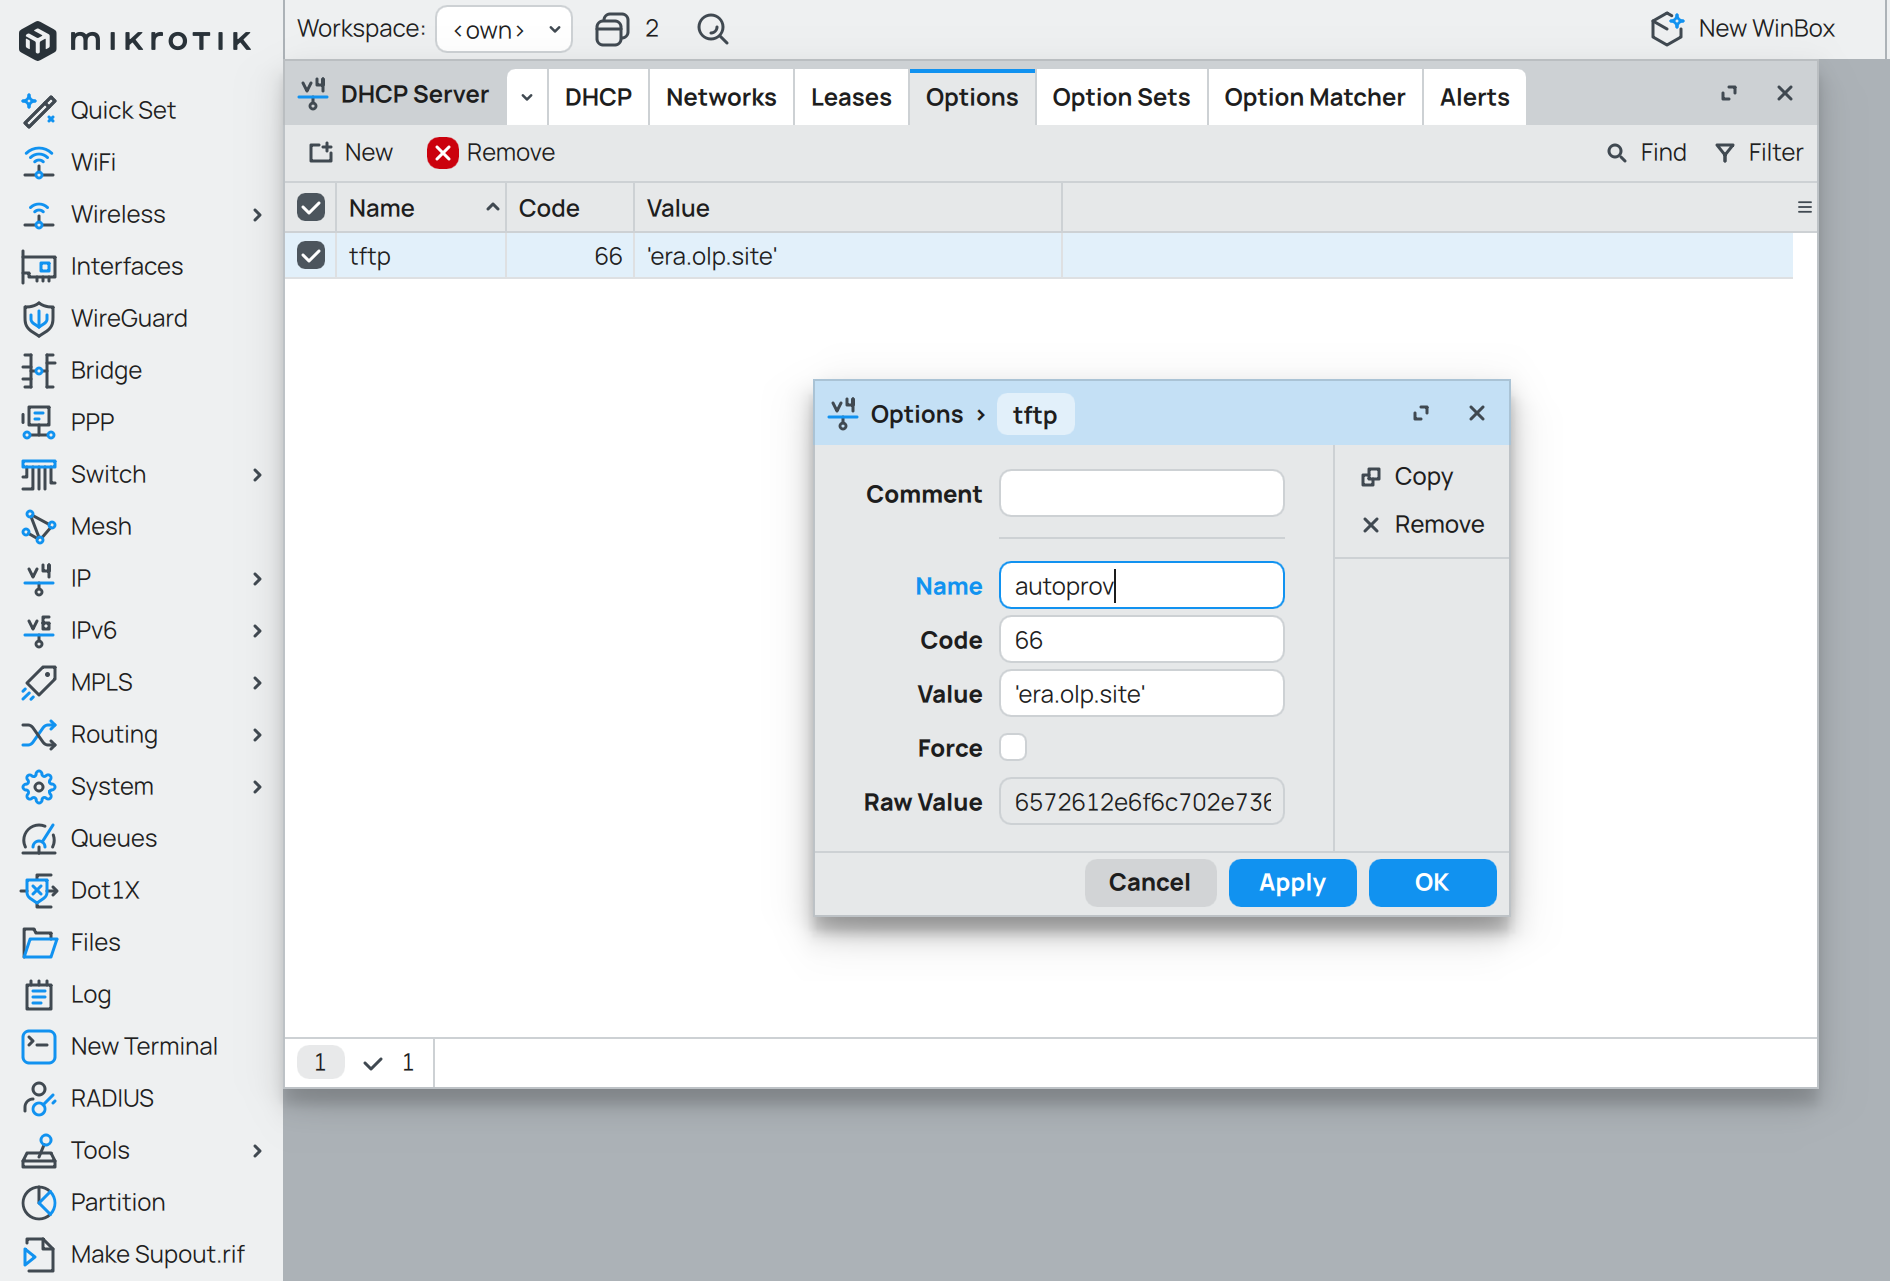Switch to the Leases tab
The image size is (1890, 1281).
tap(850, 97)
